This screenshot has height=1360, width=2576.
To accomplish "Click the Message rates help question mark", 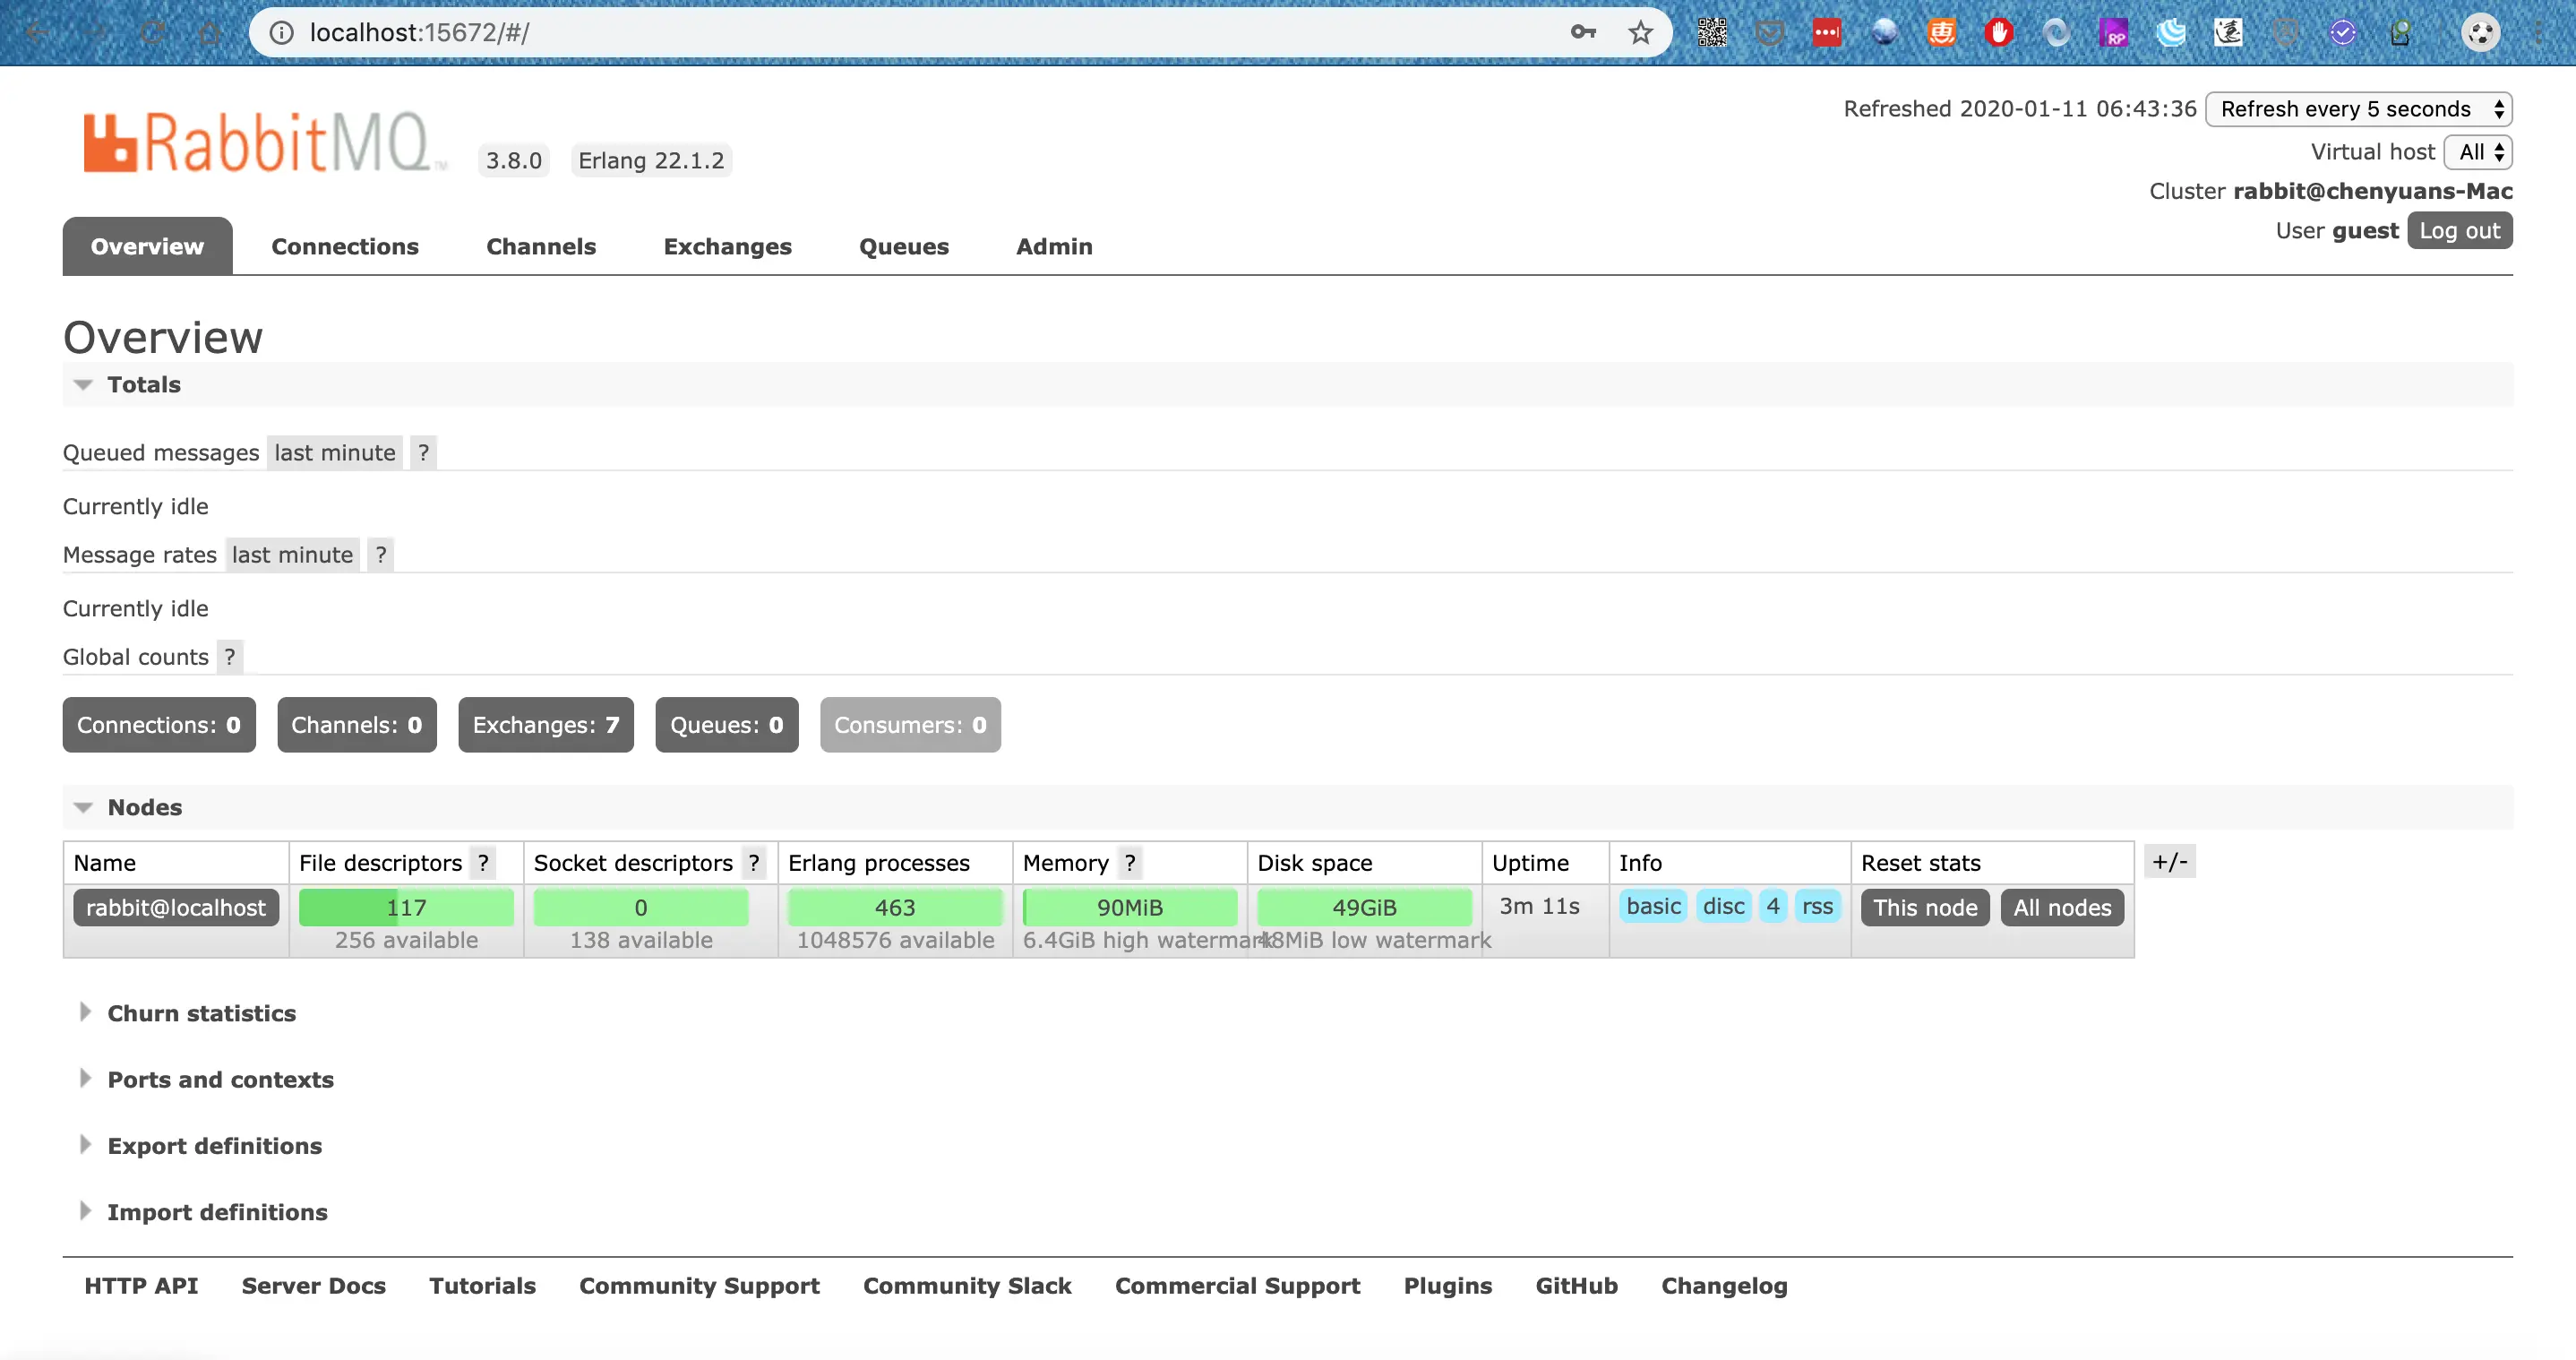I will pyautogui.click(x=380, y=555).
